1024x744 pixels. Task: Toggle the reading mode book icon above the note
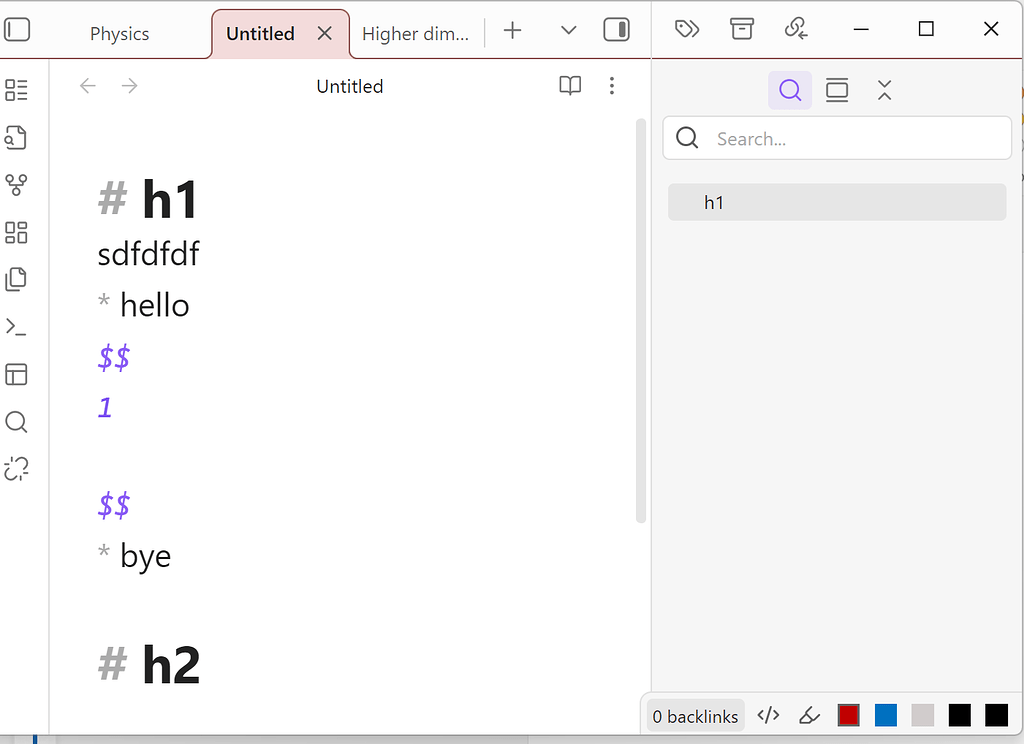click(x=569, y=86)
